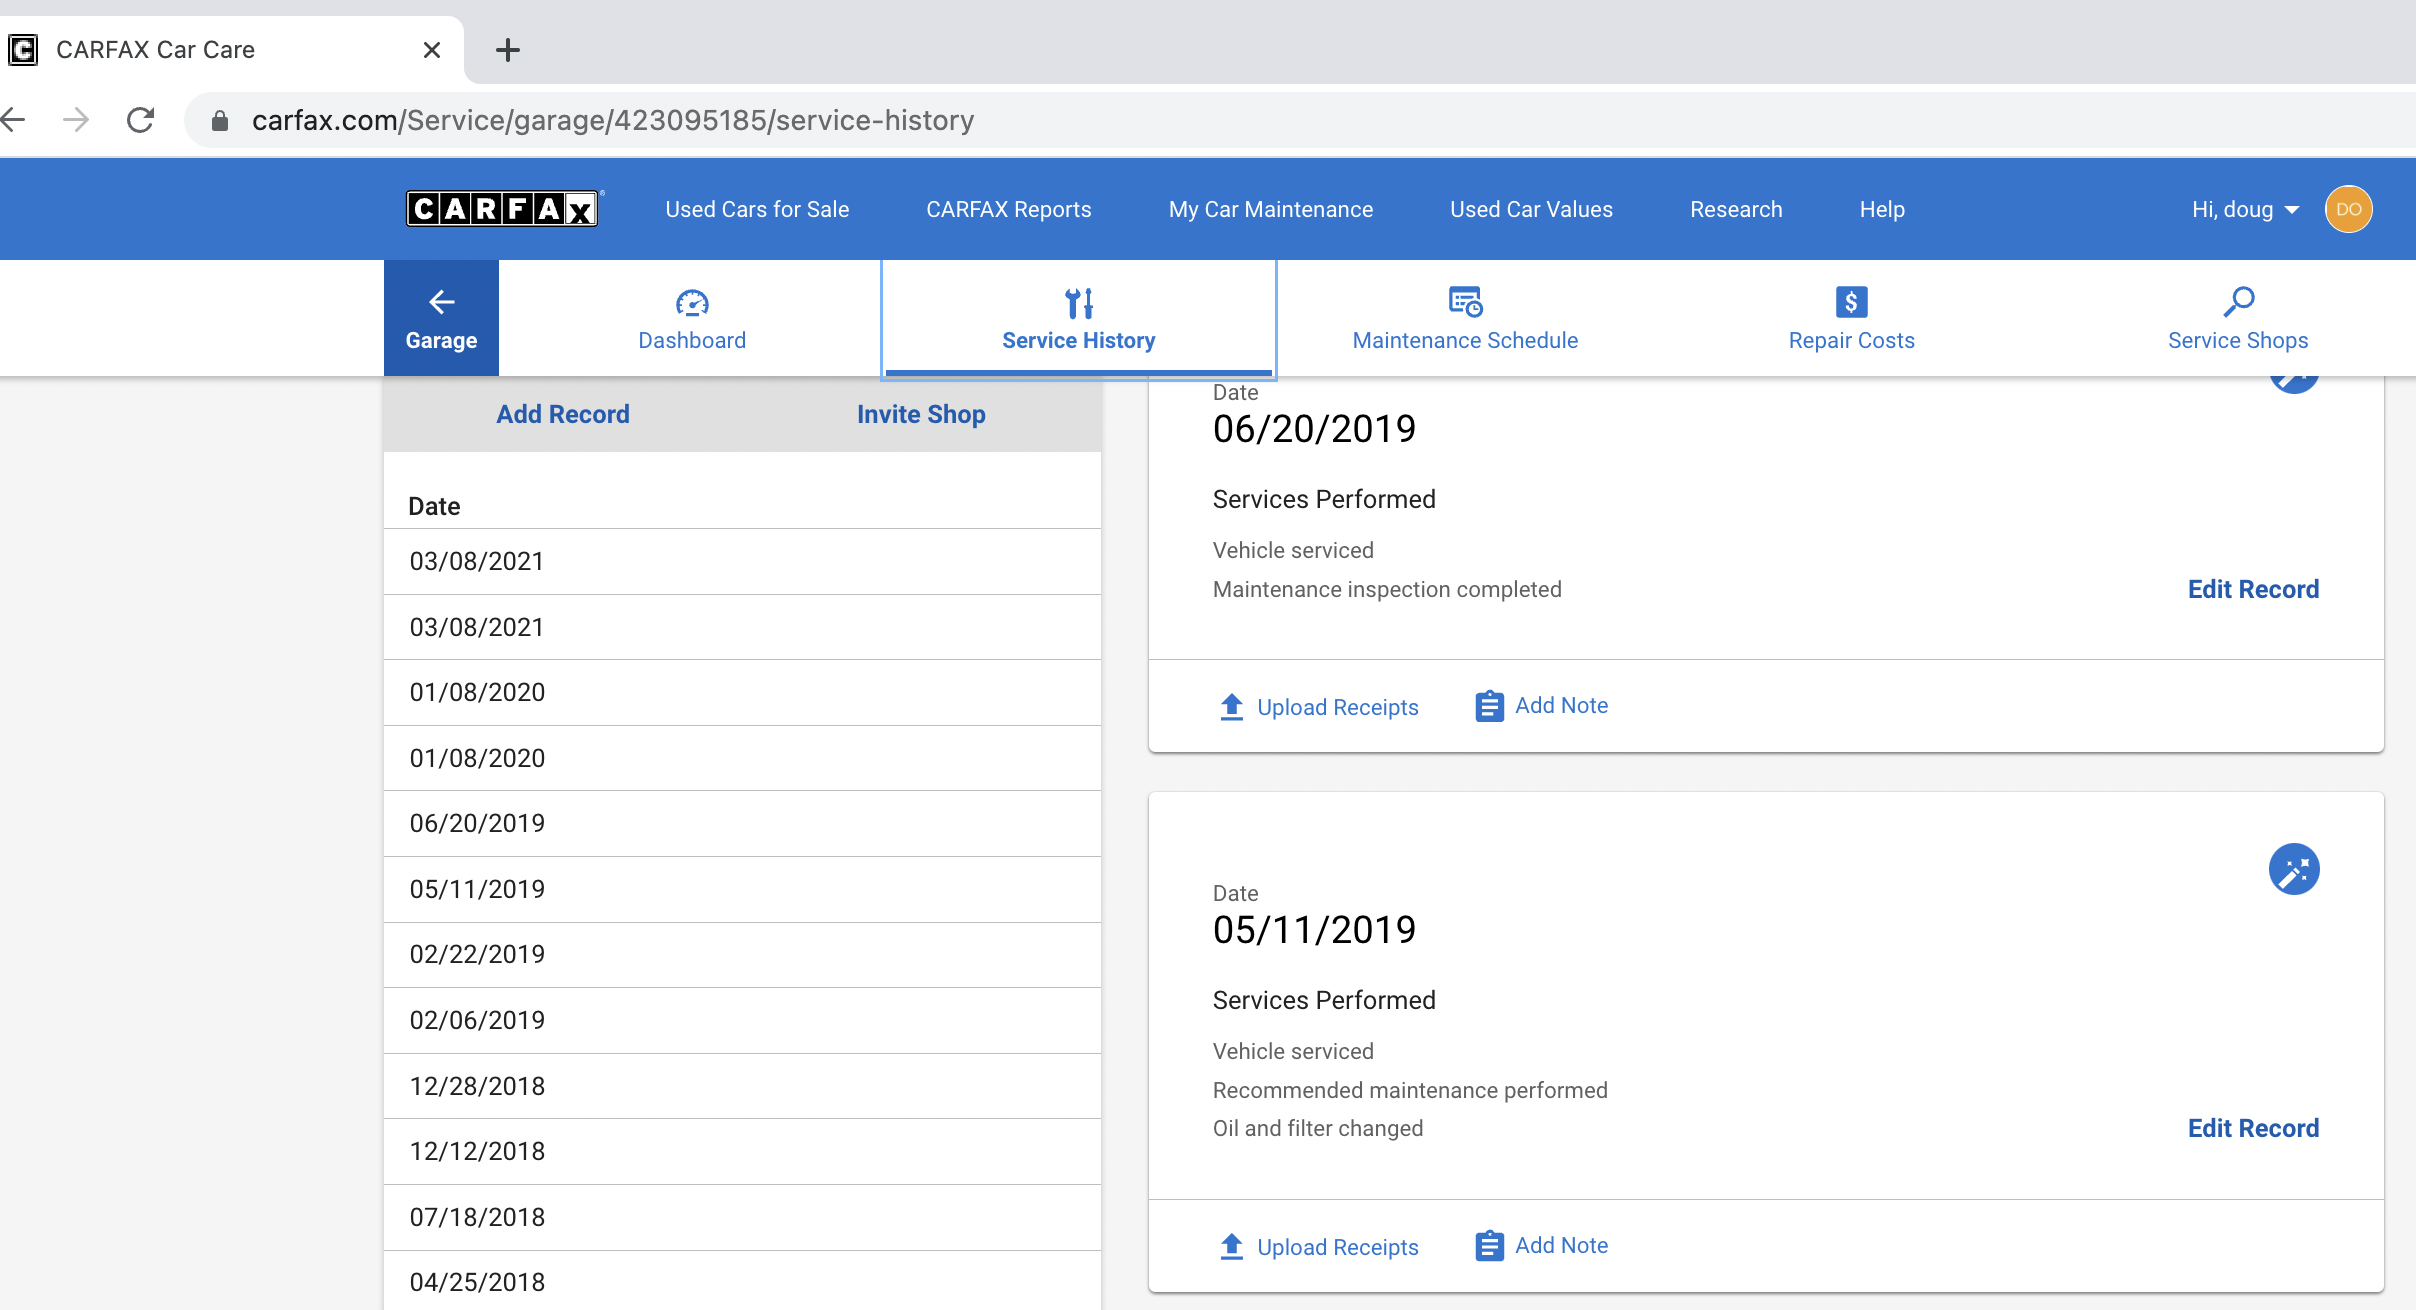The image size is (2416, 1310).
Task: Click the browser address bar URL
Action: 613,121
